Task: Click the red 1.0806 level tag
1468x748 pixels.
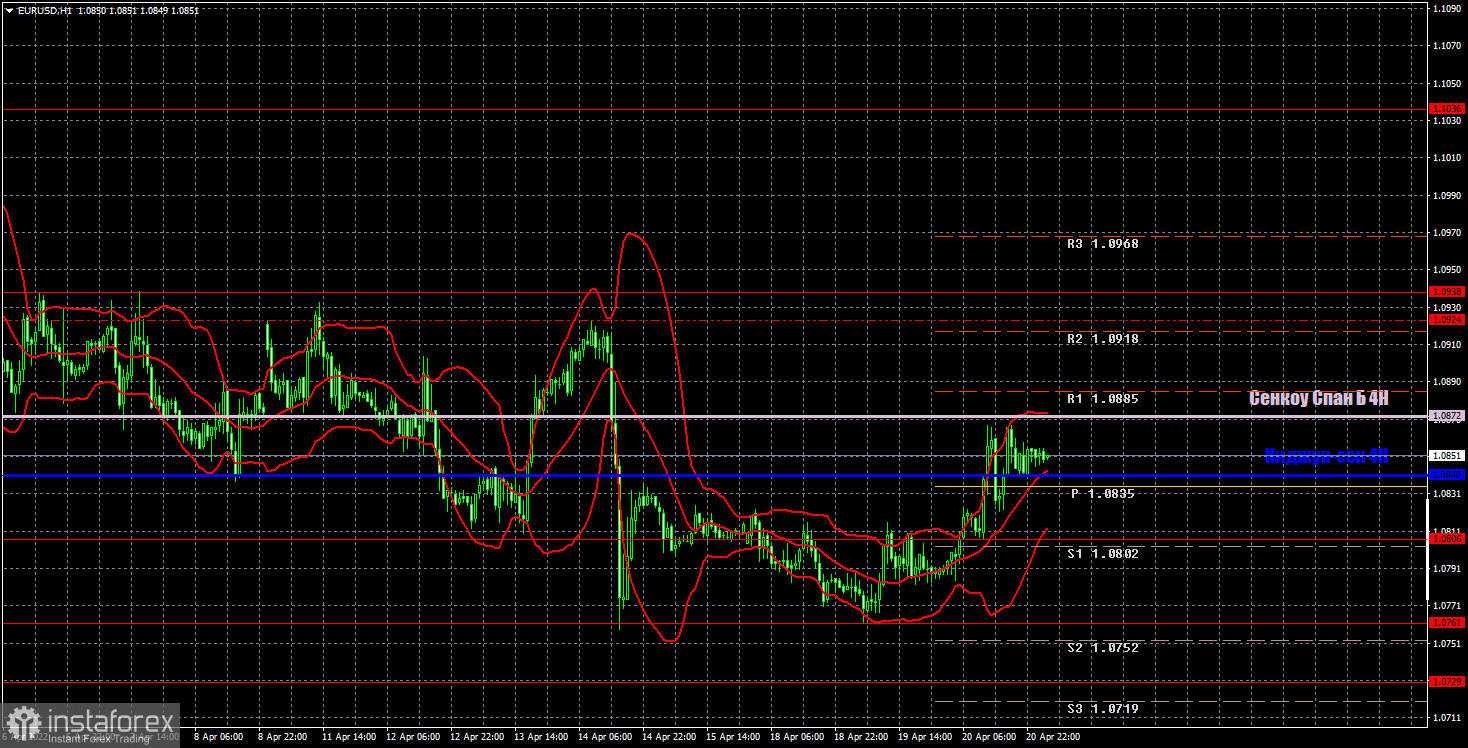Action: pyautogui.click(x=1447, y=539)
